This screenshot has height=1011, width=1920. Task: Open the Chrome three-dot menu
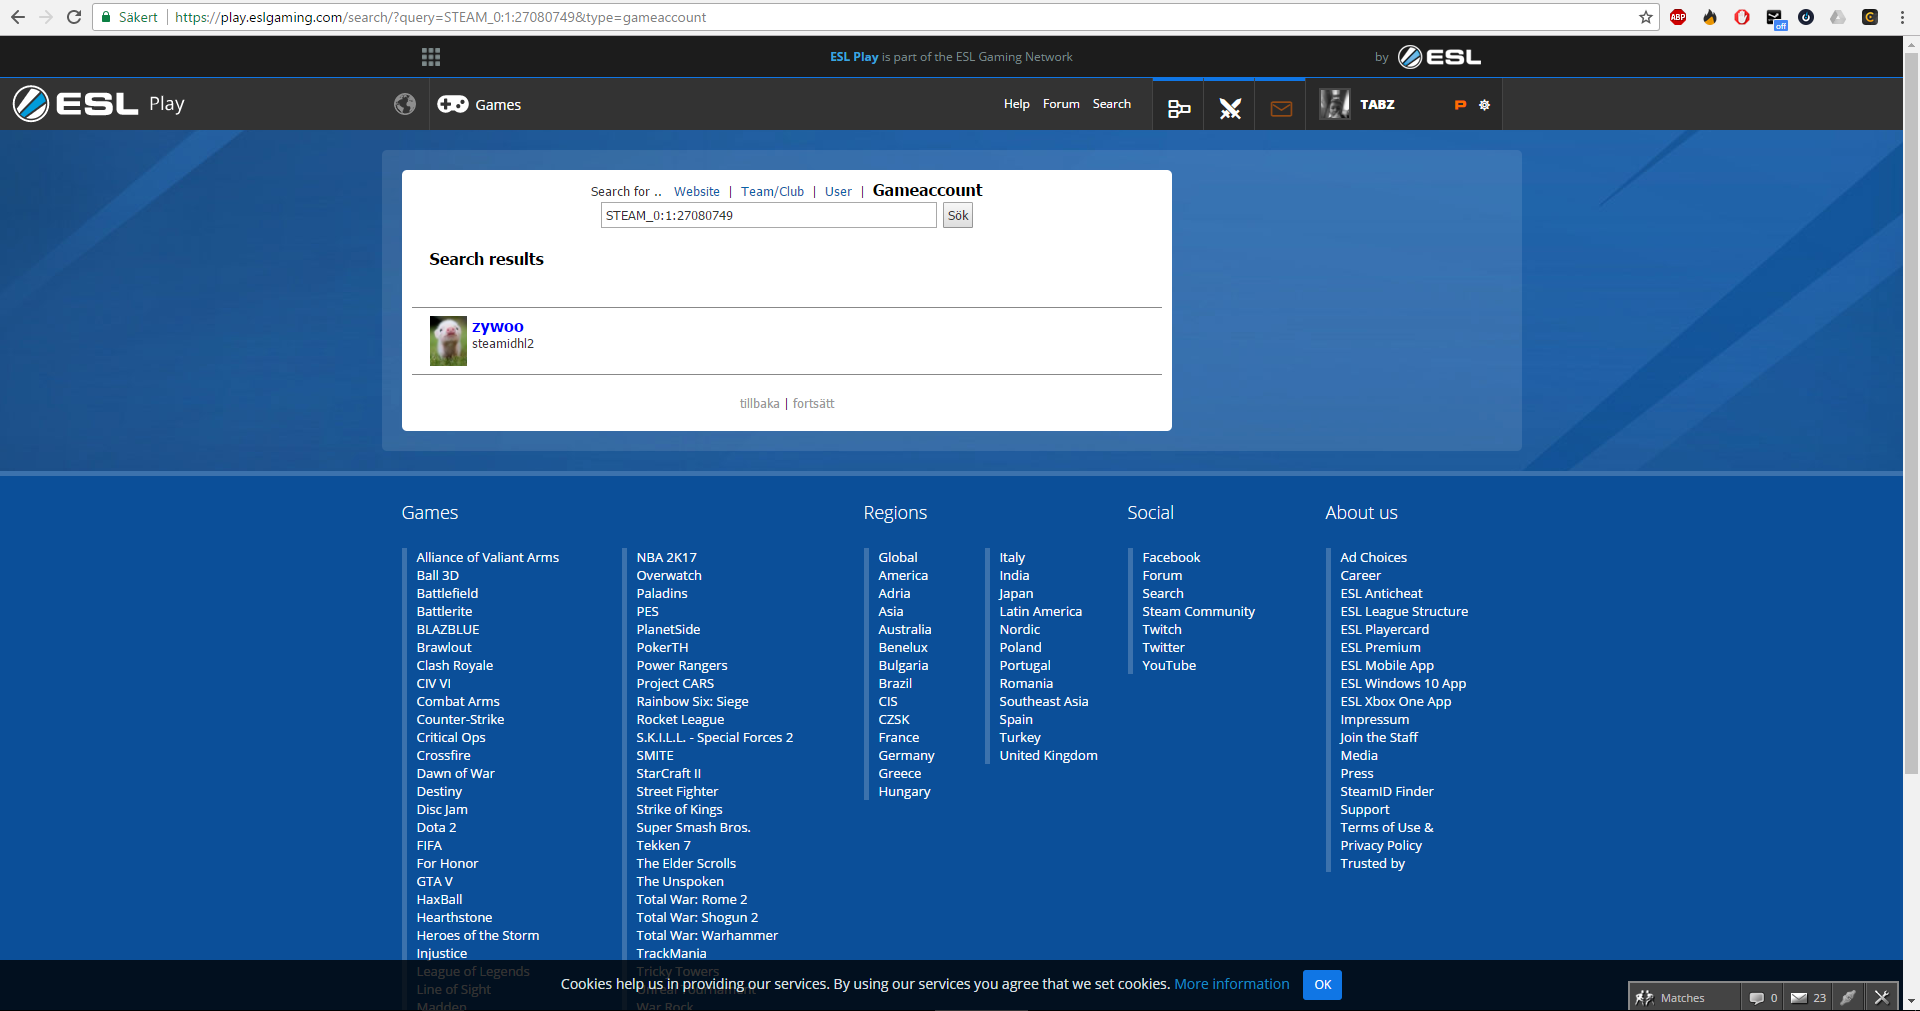(x=1902, y=17)
